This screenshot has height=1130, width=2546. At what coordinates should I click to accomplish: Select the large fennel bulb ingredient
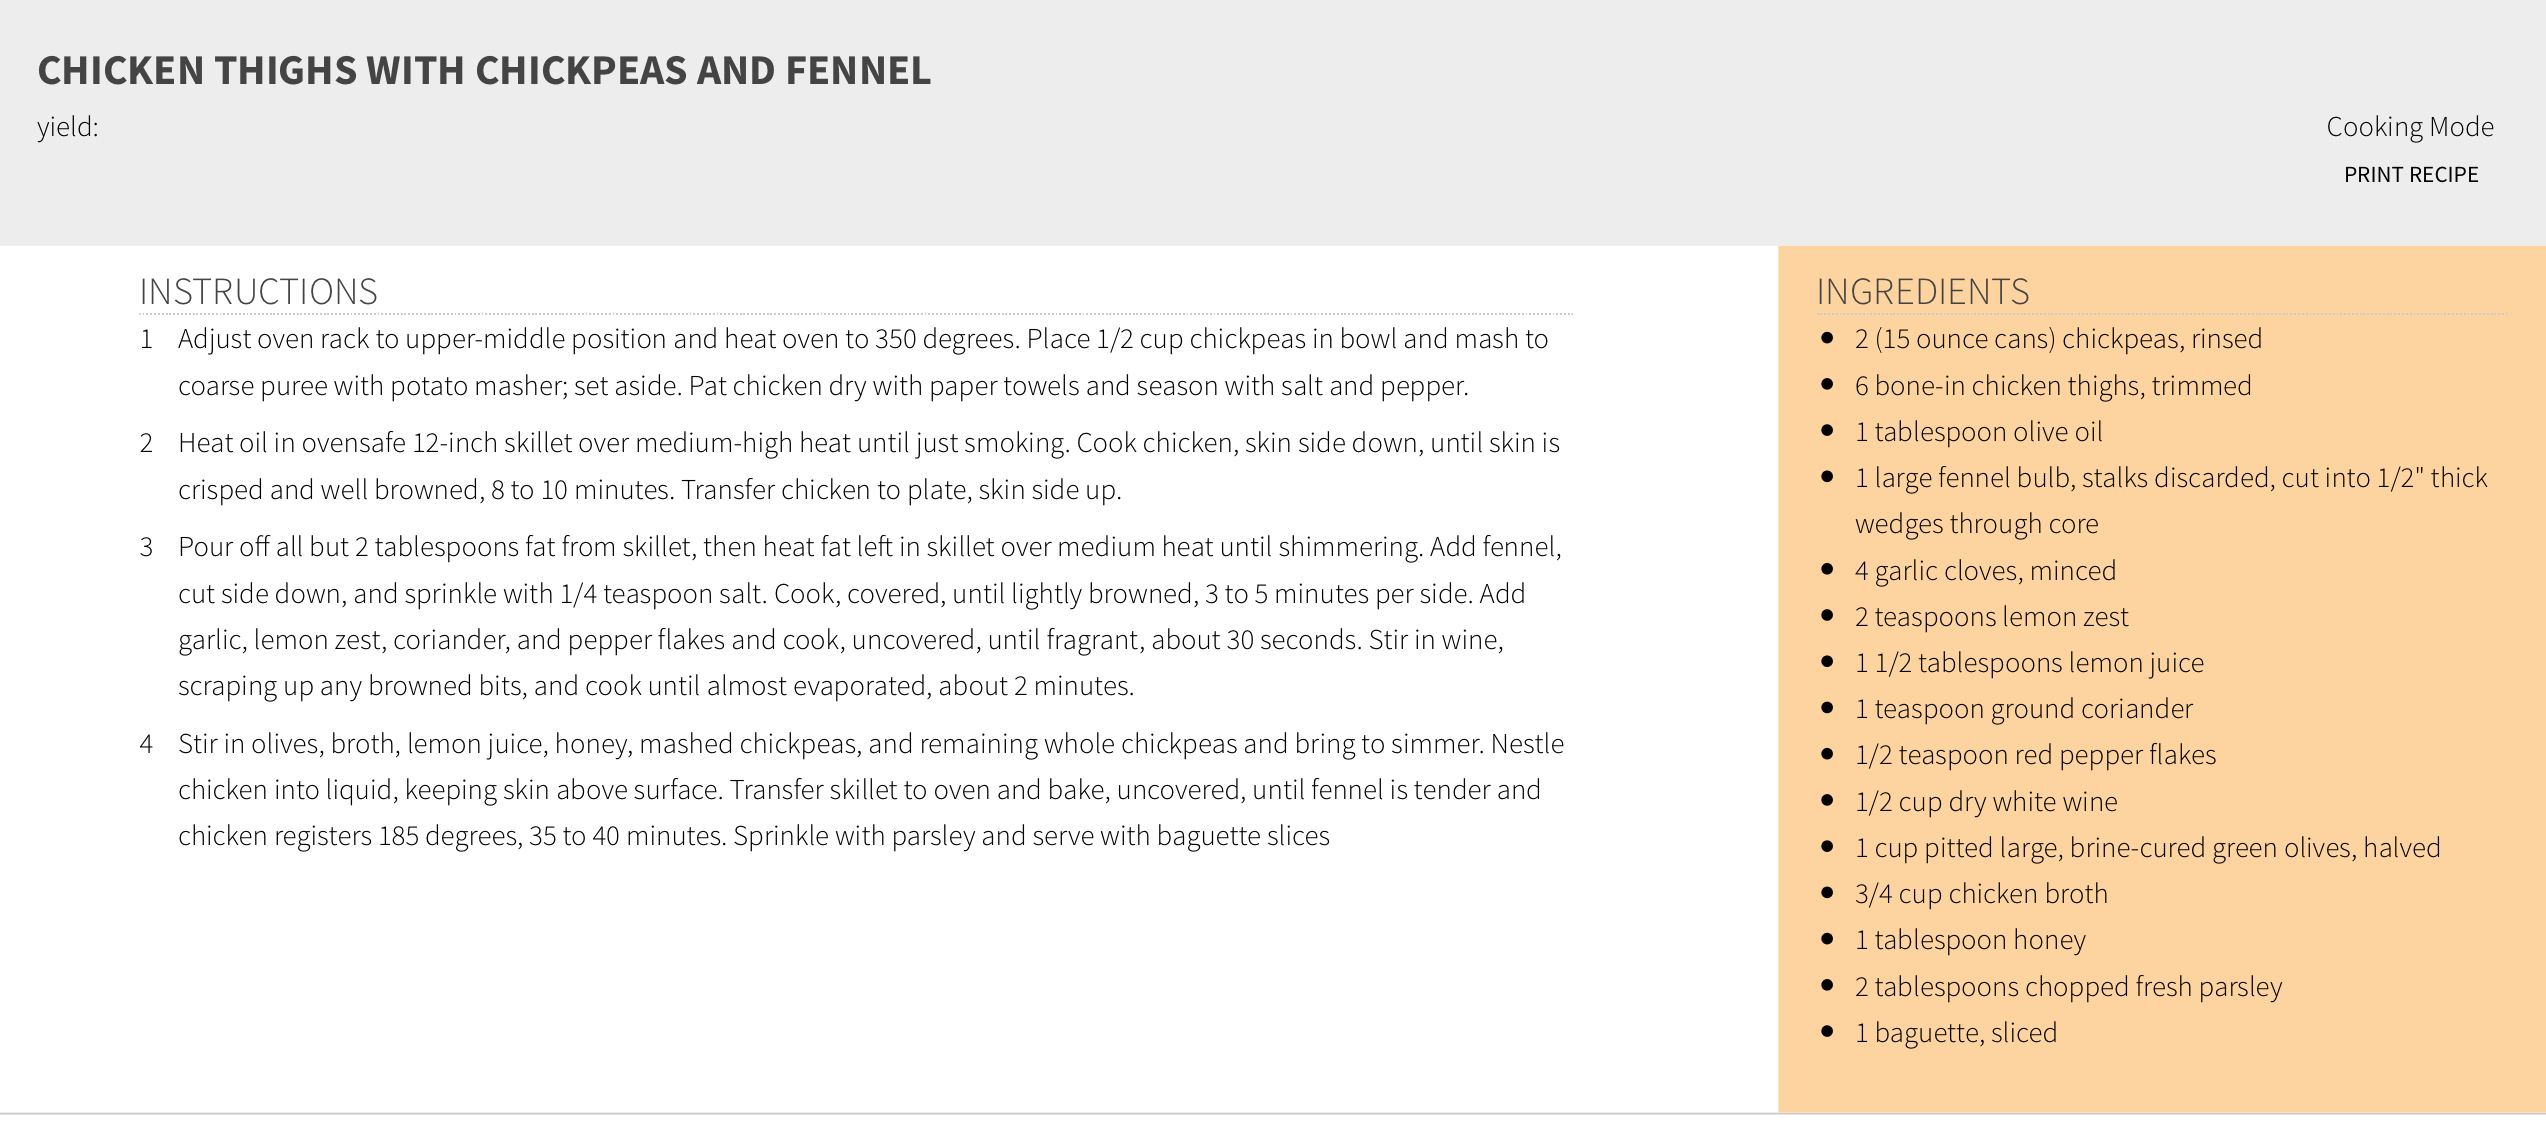[2171, 501]
